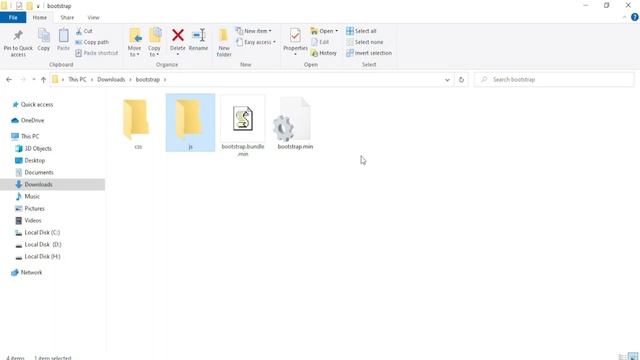Click the Edit ribbon button
The image size is (640, 360).
click(320, 42)
